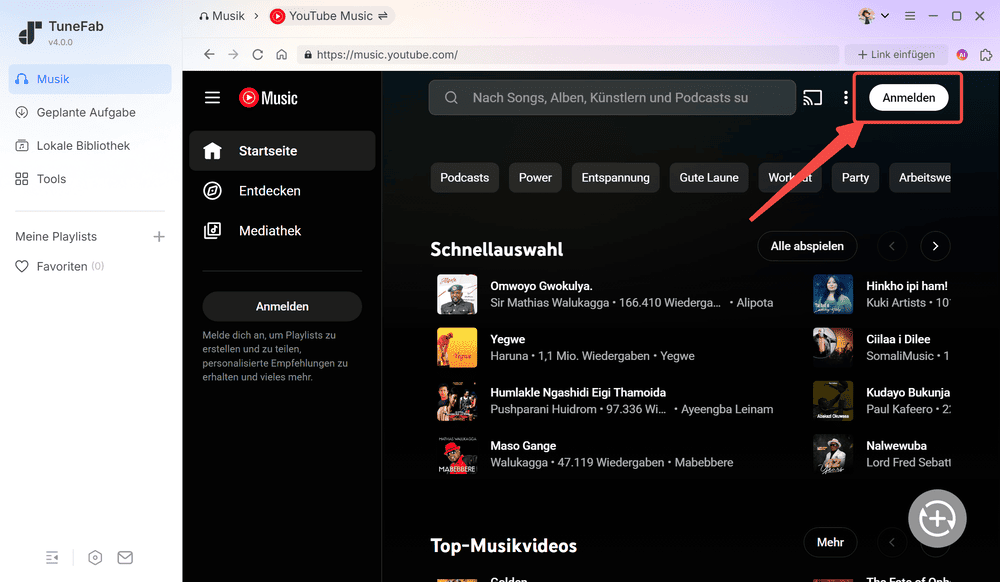Click the cast to device icon
This screenshot has height=582, width=1000.
(x=812, y=98)
